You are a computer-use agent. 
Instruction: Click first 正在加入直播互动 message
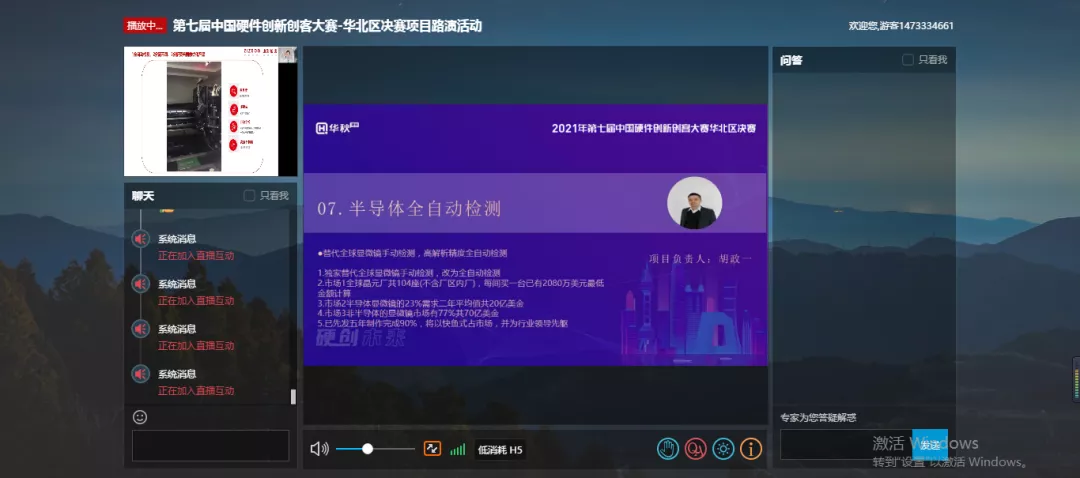click(x=196, y=256)
